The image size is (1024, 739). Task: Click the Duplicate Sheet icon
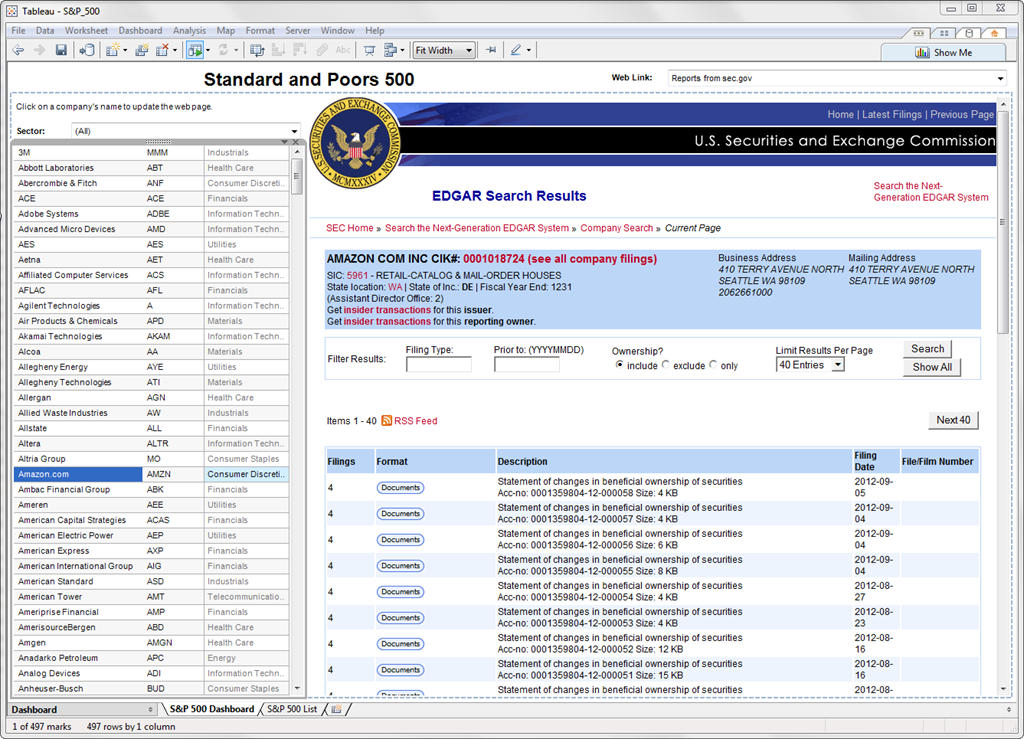141,50
